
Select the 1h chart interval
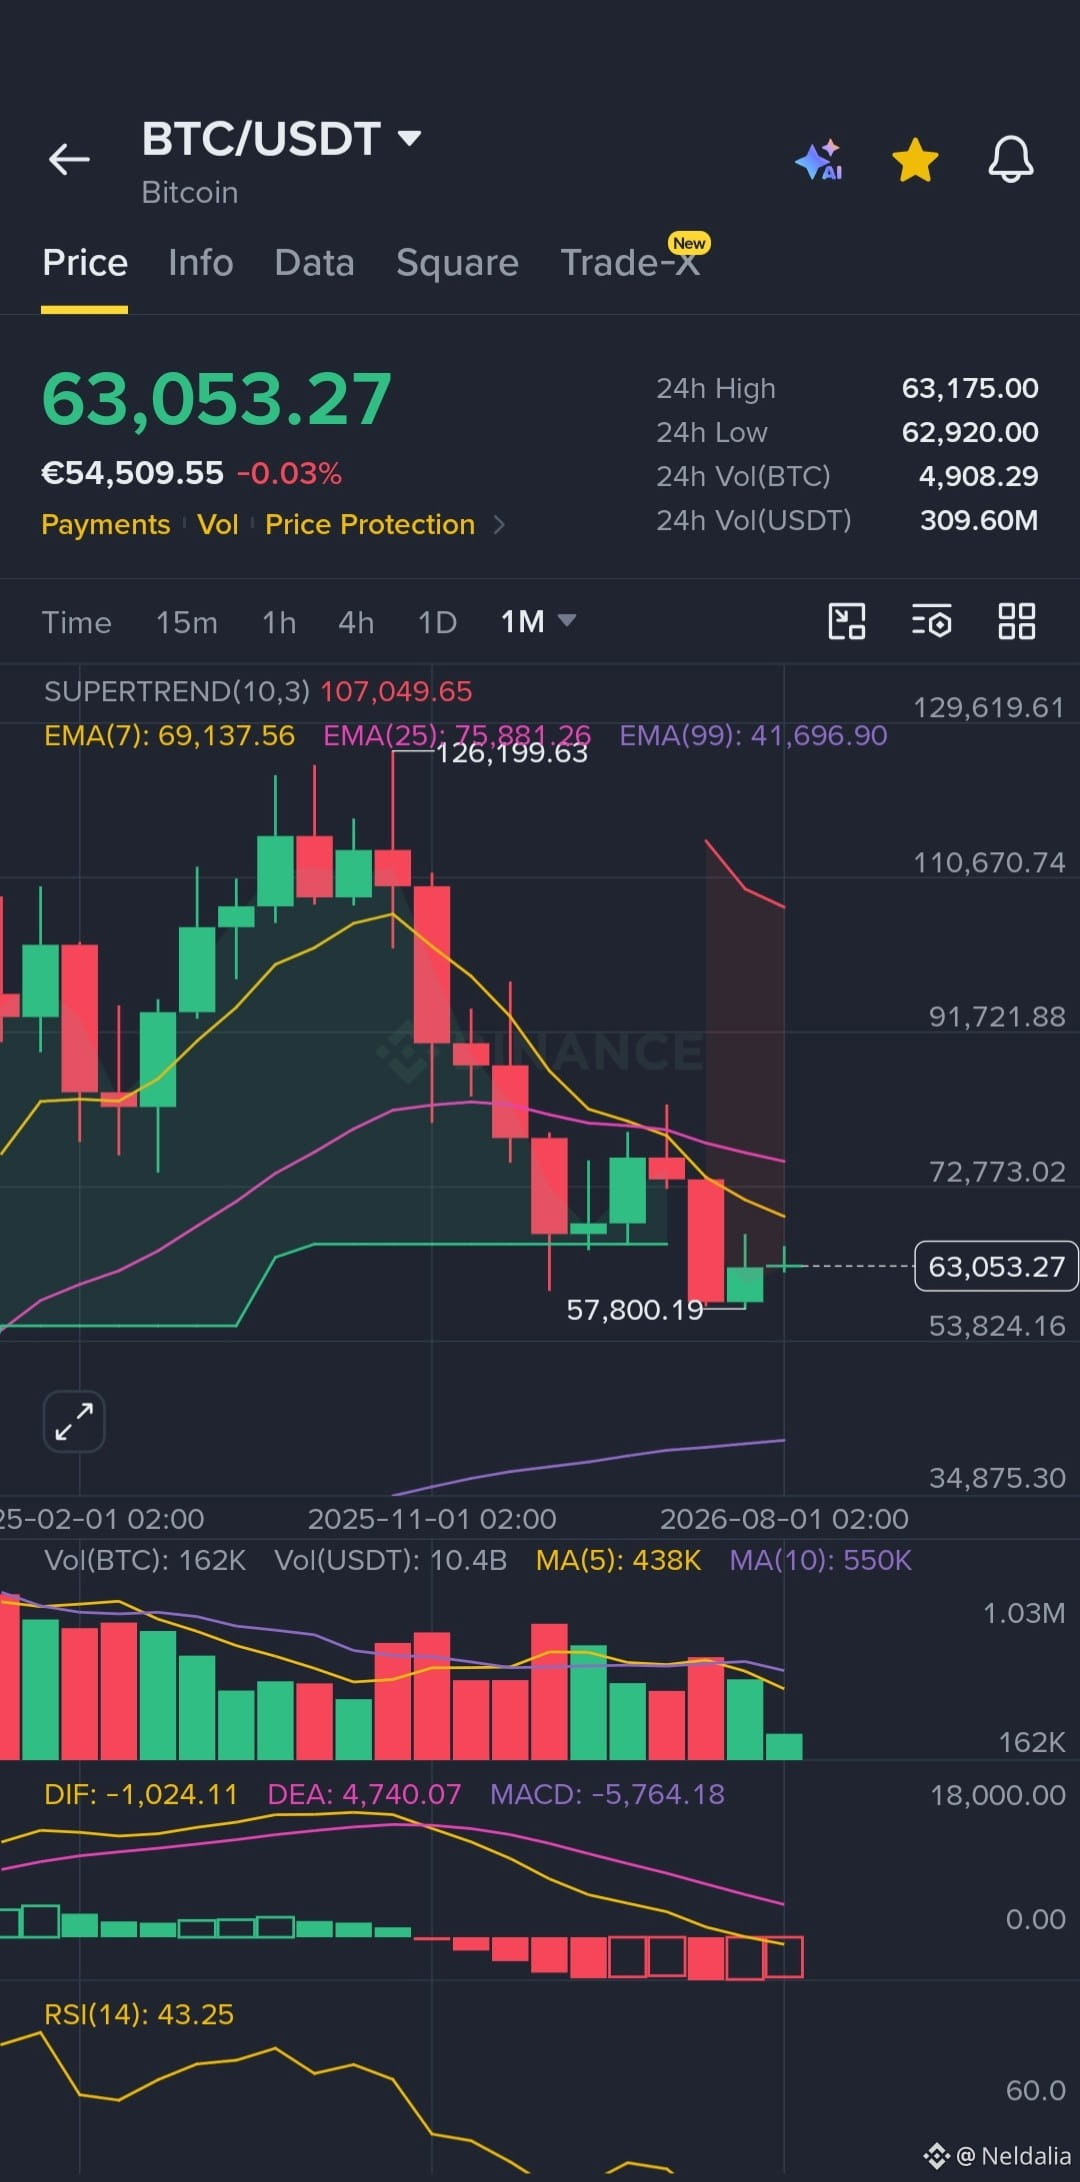click(x=279, y=622)
